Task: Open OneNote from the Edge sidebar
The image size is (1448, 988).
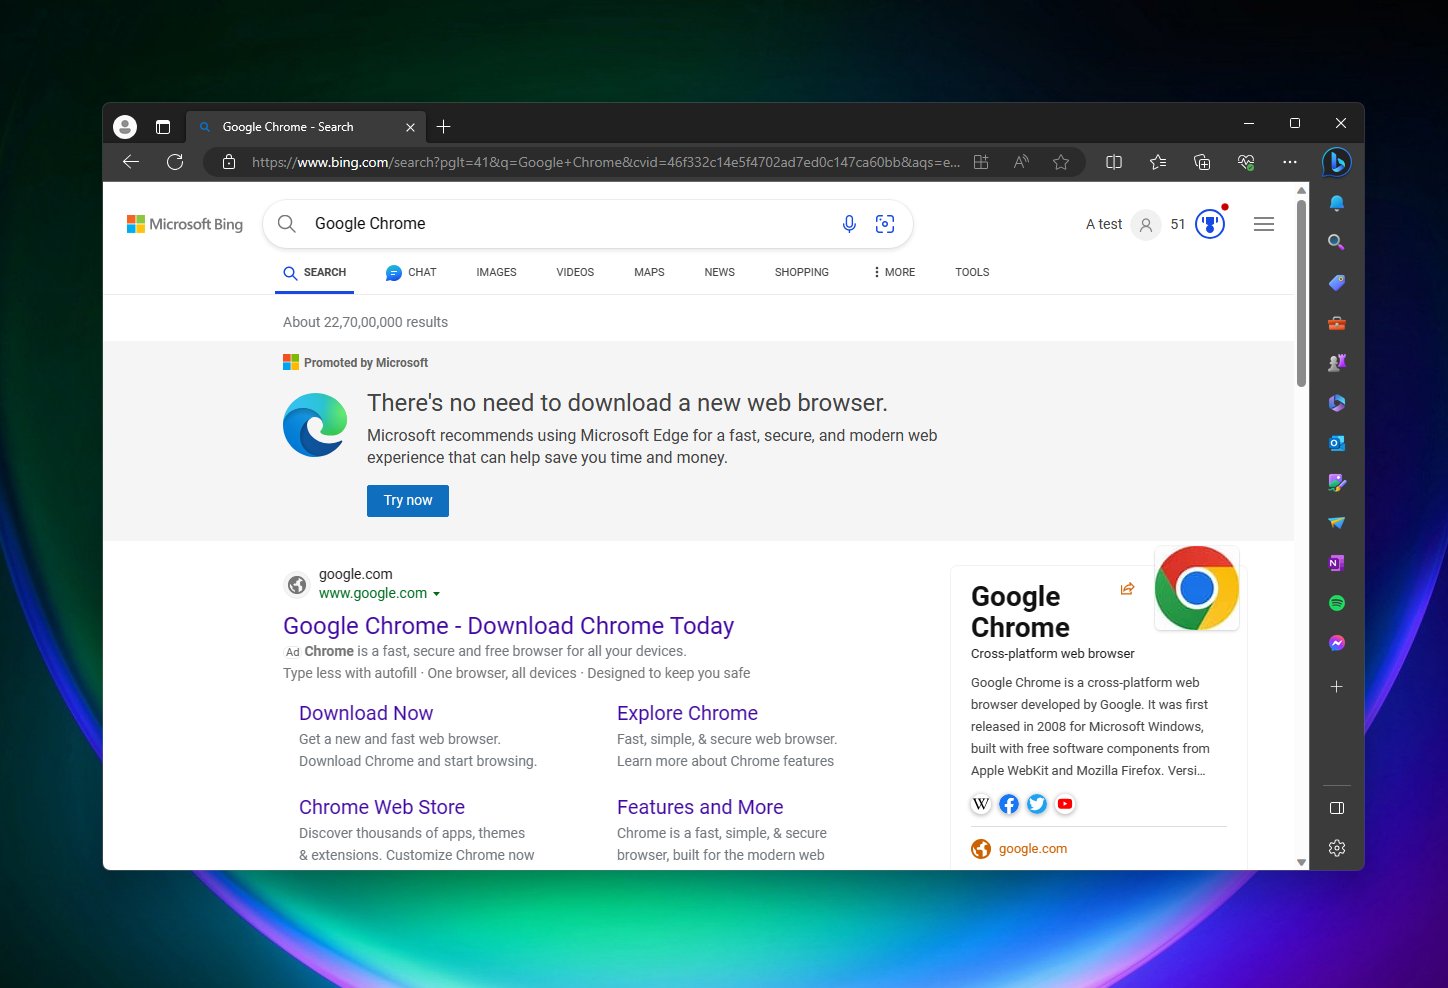Action: click(1337, 563)
